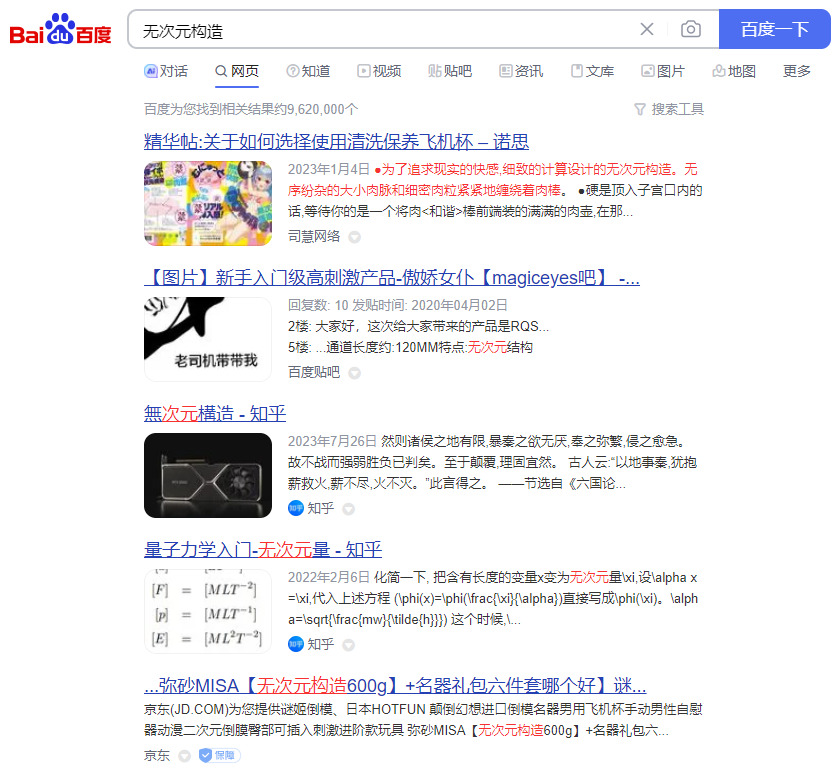This screenshot has width=839, height=773.
Task: Expand the arrow next to 京东
Action: pos(183,755)
